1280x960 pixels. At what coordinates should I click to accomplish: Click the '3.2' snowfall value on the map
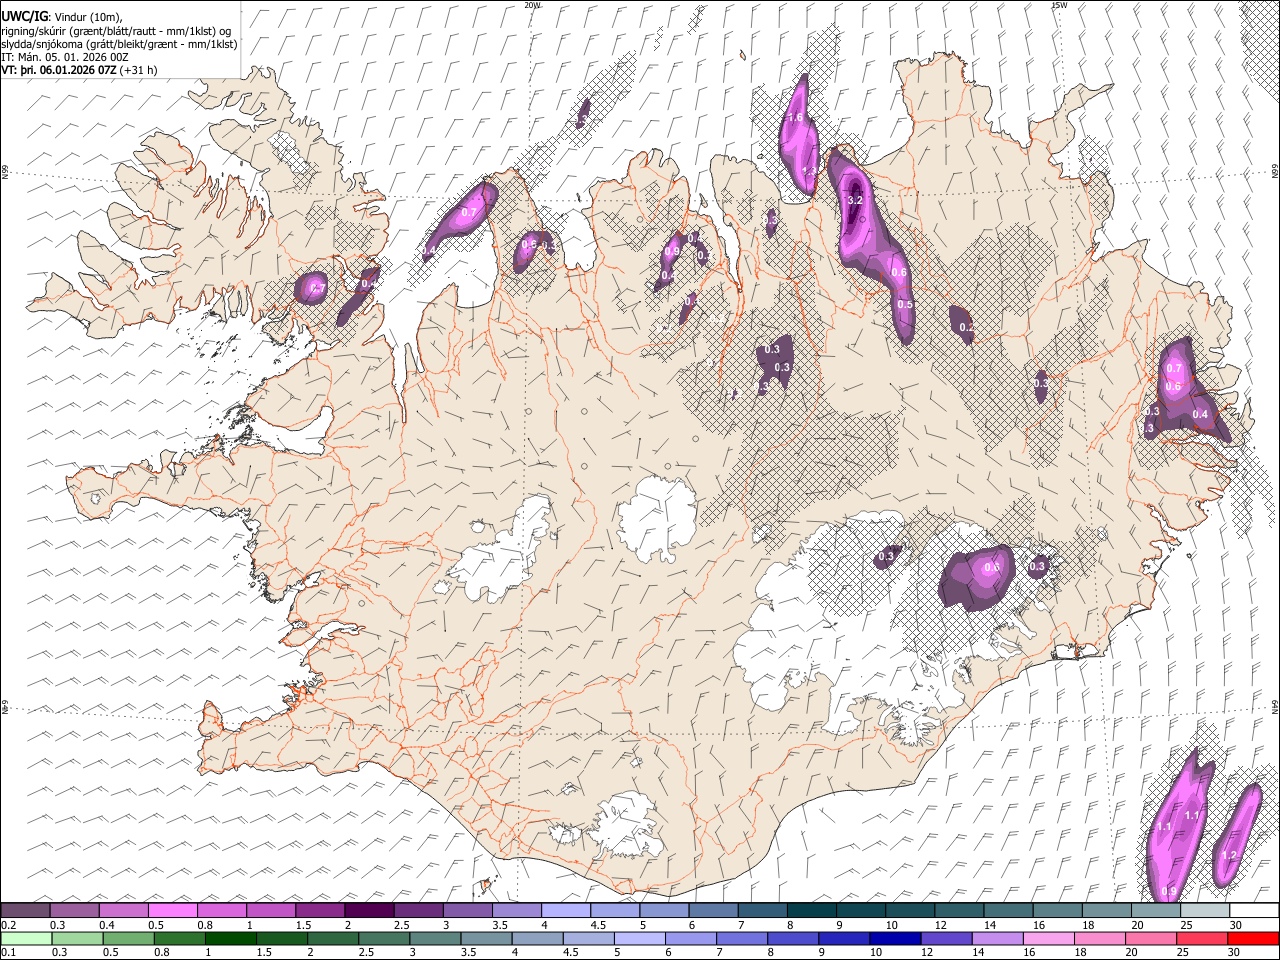[x=855, y=201]
